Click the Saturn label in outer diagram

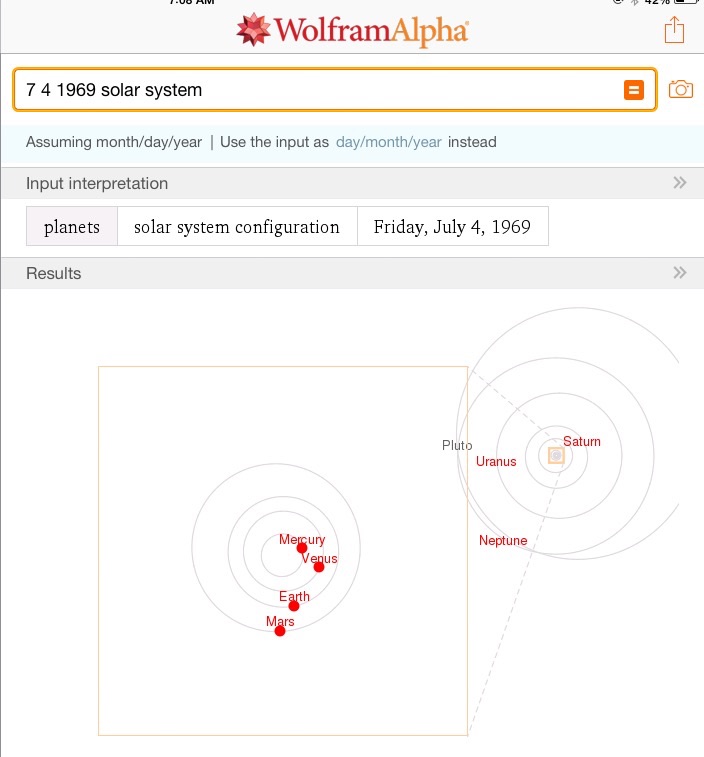click(x=582, y=441)
